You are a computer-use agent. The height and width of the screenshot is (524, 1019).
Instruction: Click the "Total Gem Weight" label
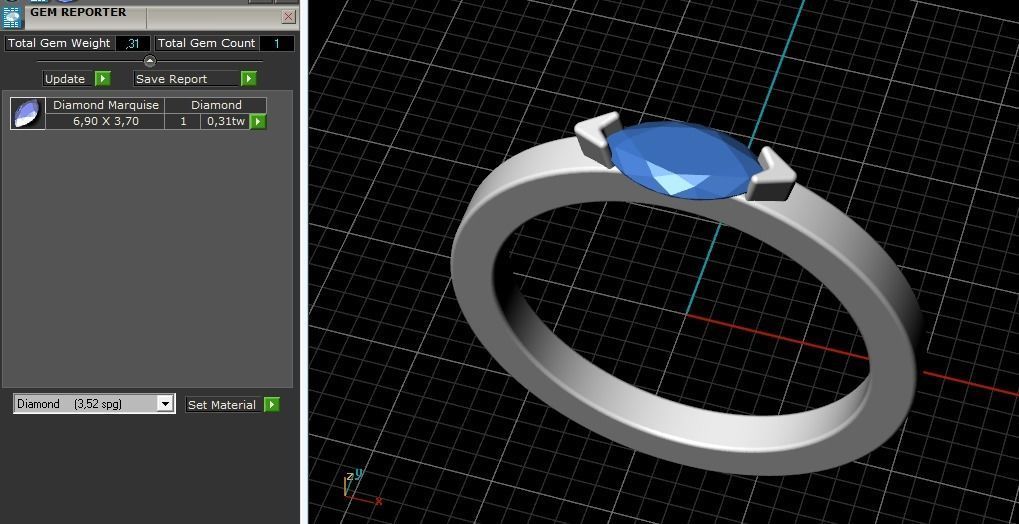59,44
